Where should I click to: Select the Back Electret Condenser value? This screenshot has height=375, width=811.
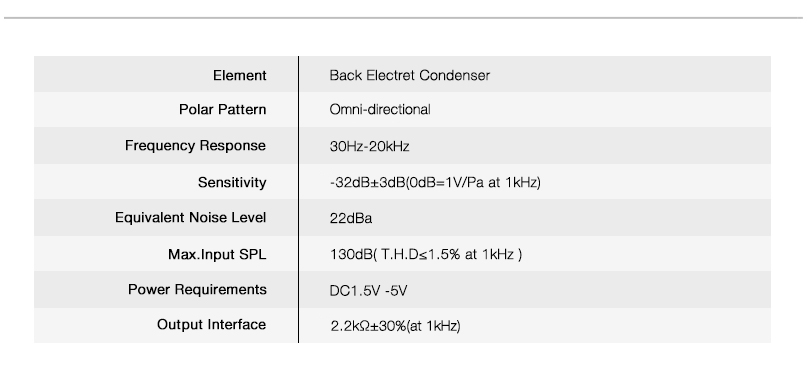tap(410, 76)
